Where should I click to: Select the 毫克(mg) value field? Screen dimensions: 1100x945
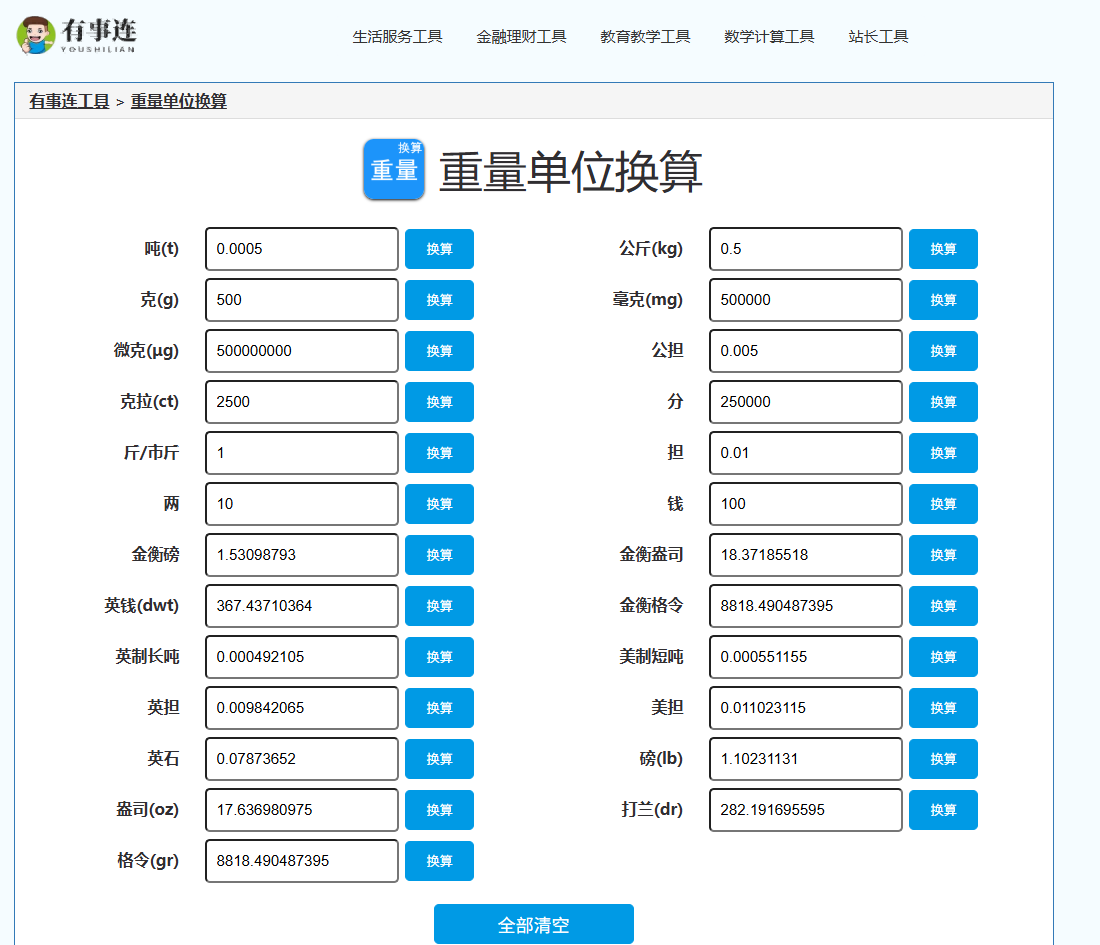pos(806,300)
